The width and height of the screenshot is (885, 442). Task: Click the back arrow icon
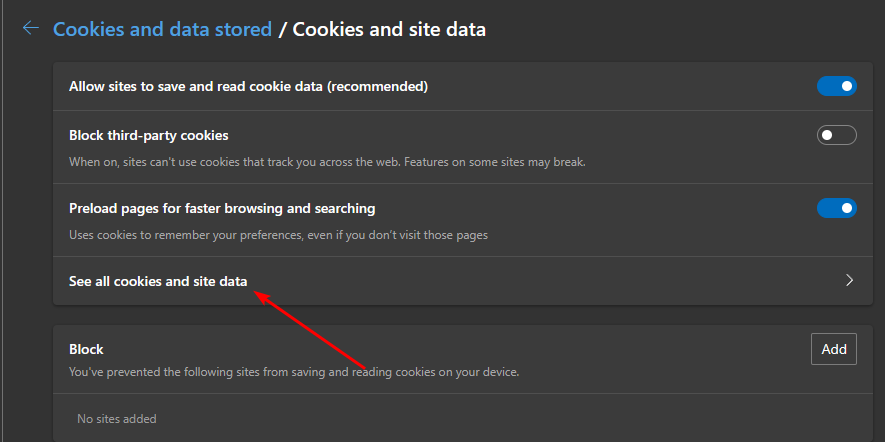(31, 29)
